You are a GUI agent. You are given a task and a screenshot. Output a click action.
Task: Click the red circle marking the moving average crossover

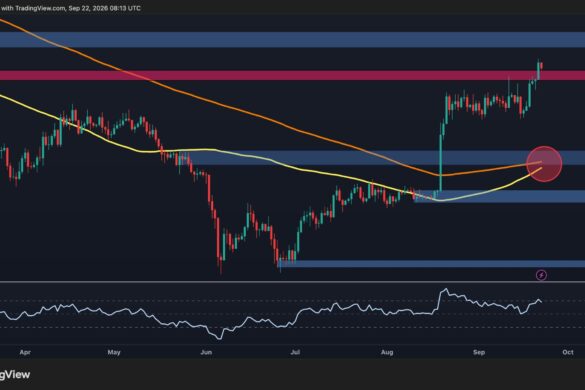pyautogui.click(x=544, y=164)
